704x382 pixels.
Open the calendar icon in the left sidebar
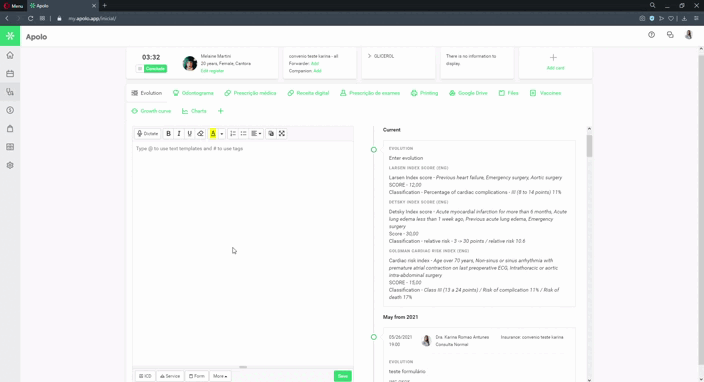[10, 74]
